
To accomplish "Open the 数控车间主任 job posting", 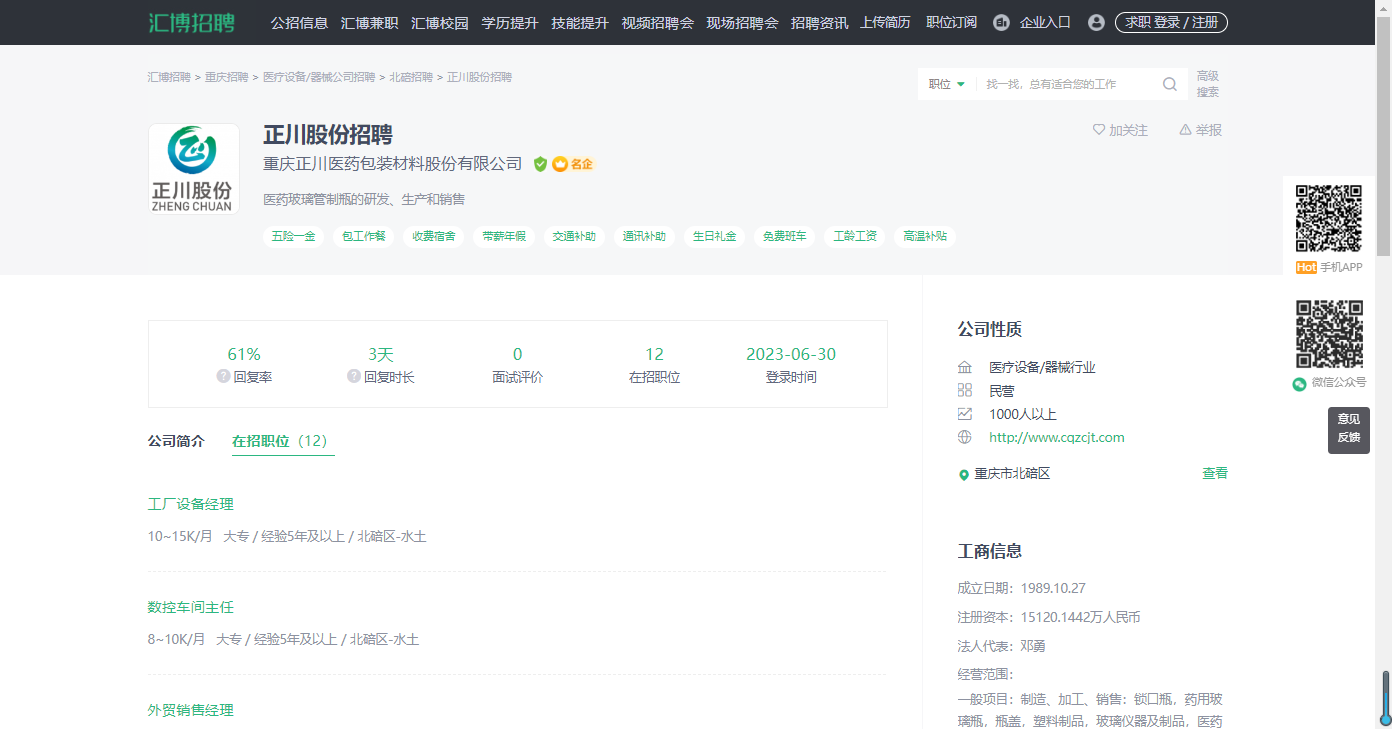I will click(x=191, y=607).
